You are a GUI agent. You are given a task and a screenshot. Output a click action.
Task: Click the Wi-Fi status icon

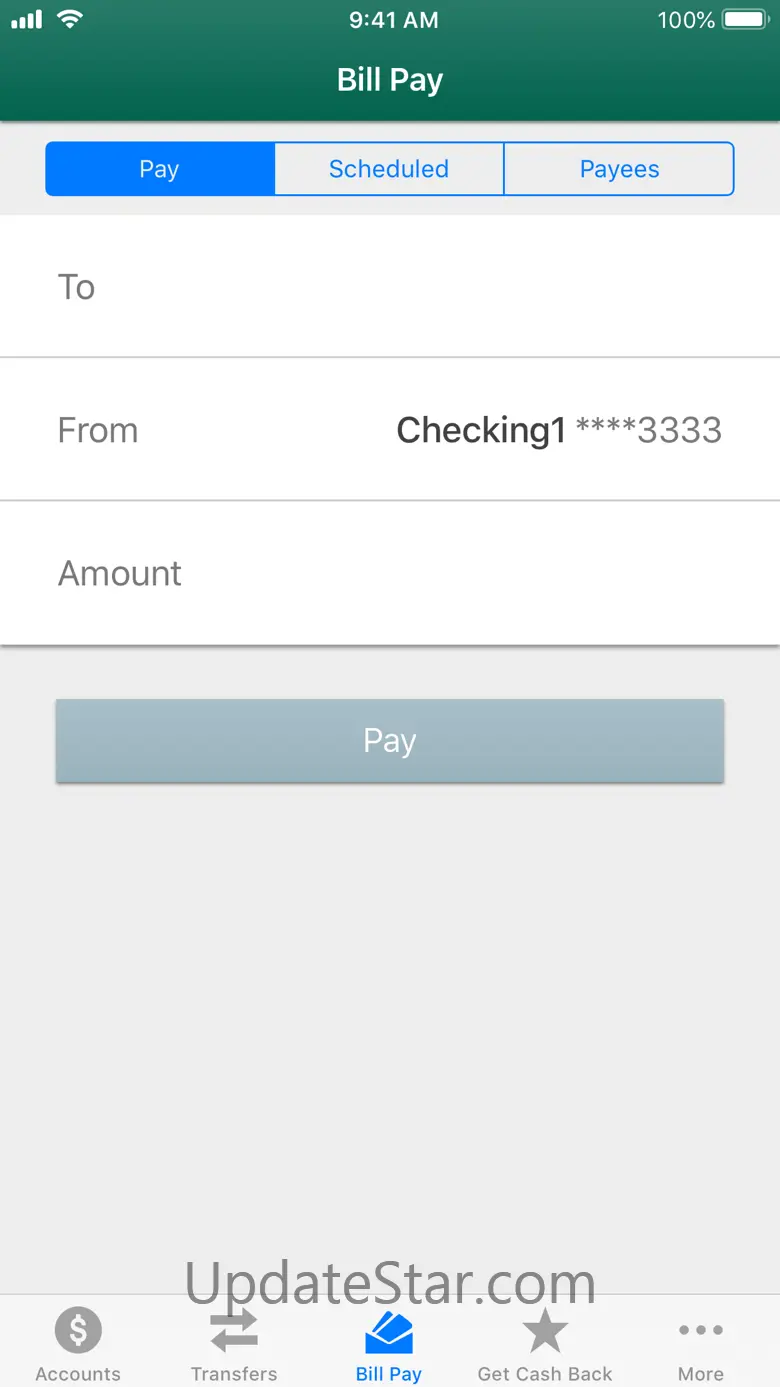click(x=69, y=20)
